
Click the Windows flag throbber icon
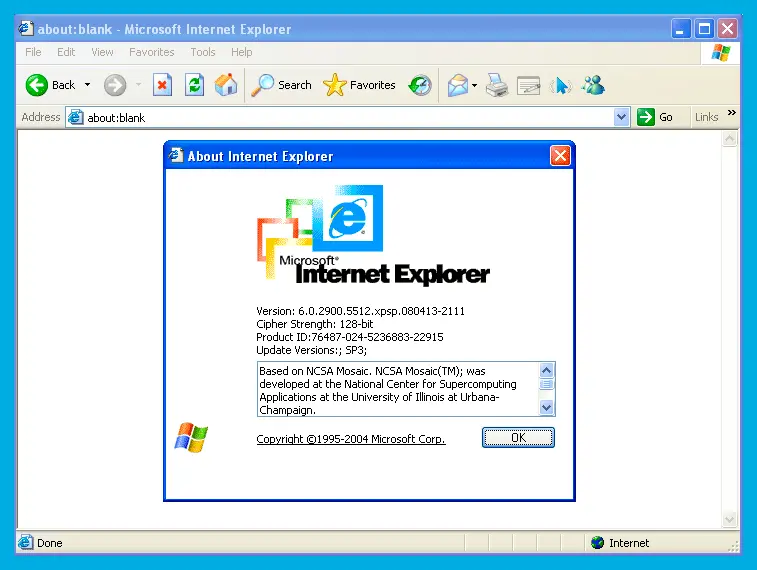point(721,53)
